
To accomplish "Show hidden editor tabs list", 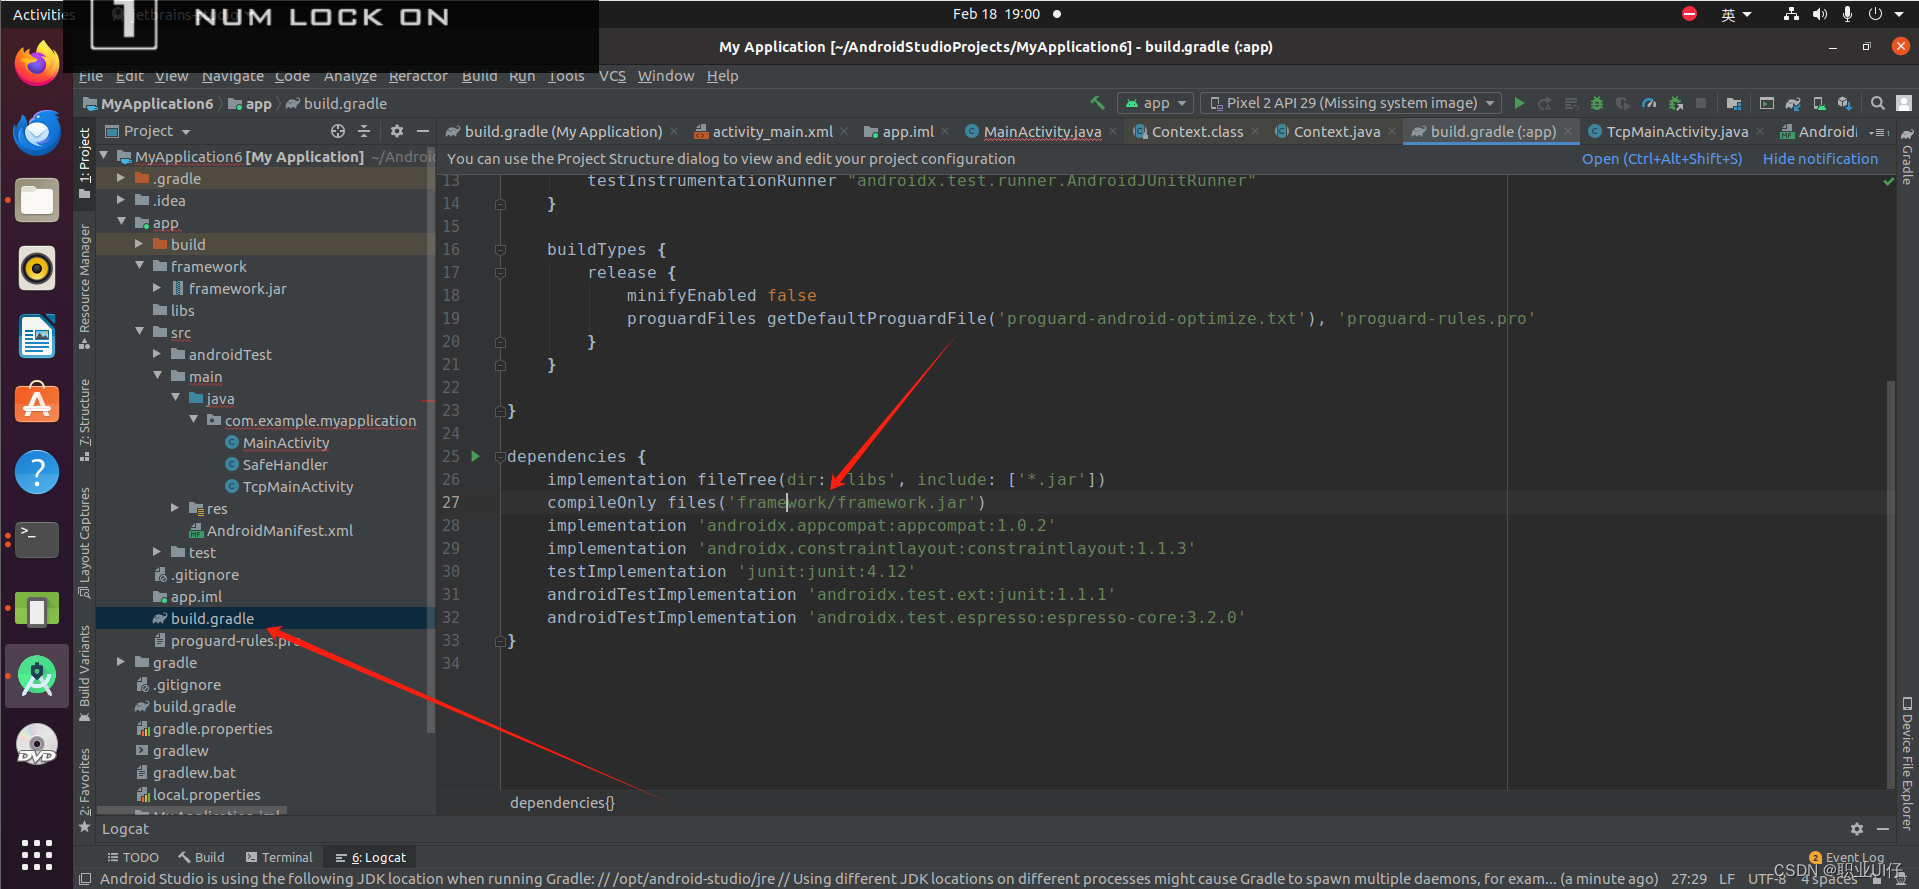I will click(1879, 132).
